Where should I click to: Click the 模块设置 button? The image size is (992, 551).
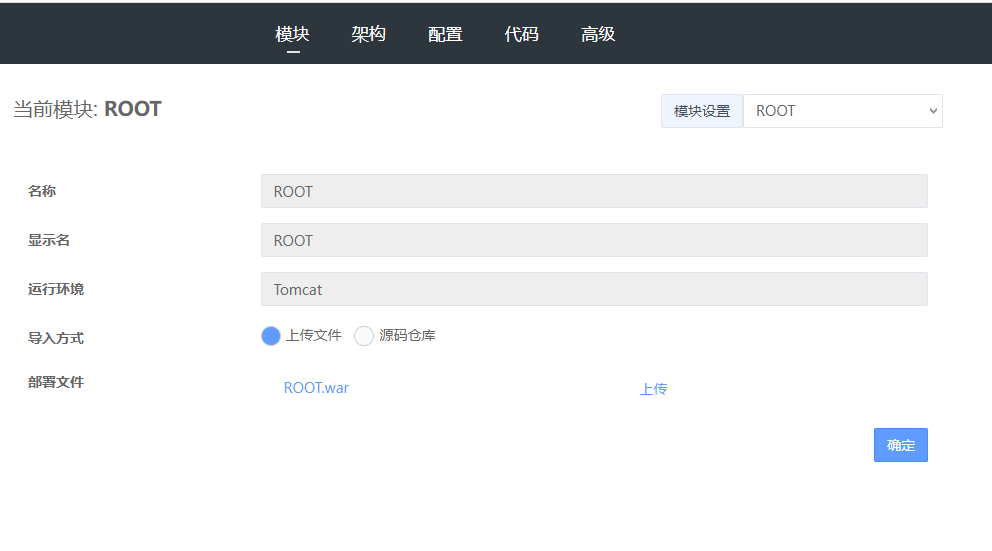[702, 111]
